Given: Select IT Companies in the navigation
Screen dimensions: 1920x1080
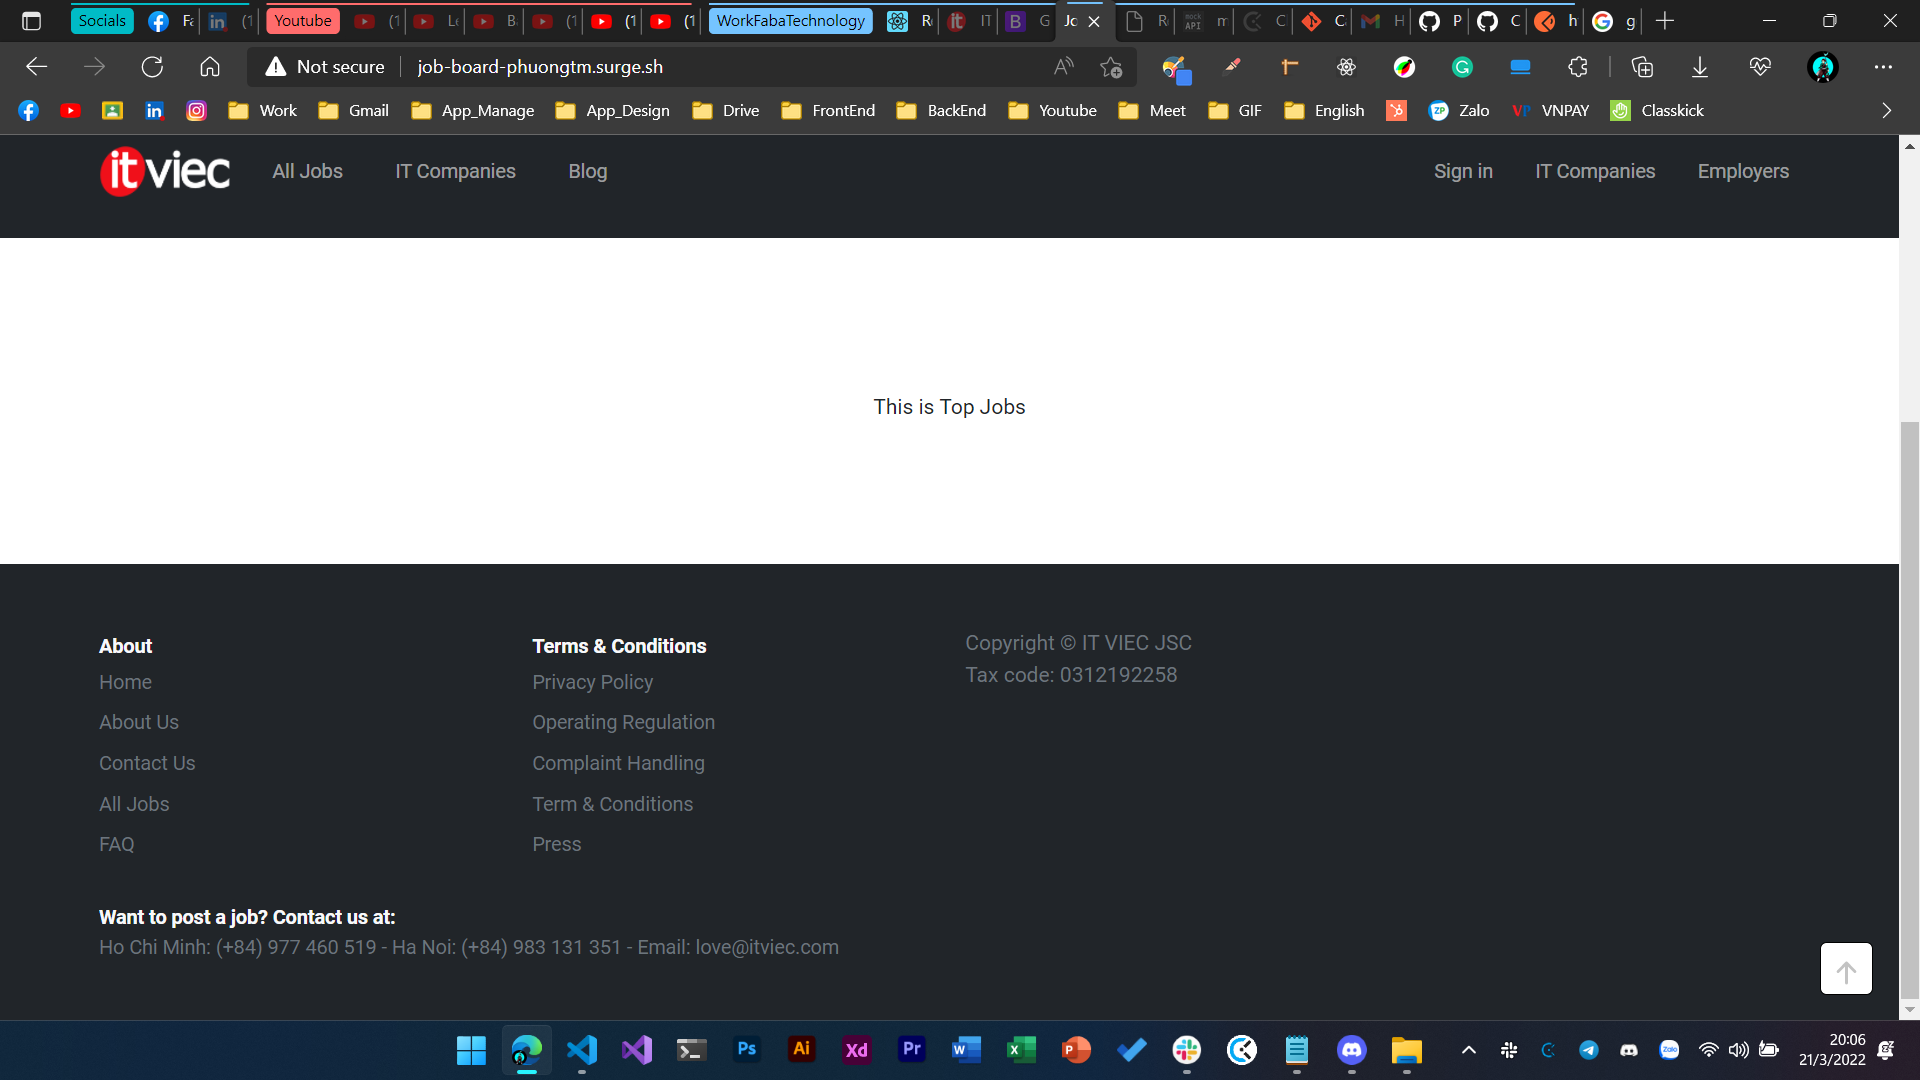Looking at the screenshot, I should pyautogui.click(x=455, y=171).
